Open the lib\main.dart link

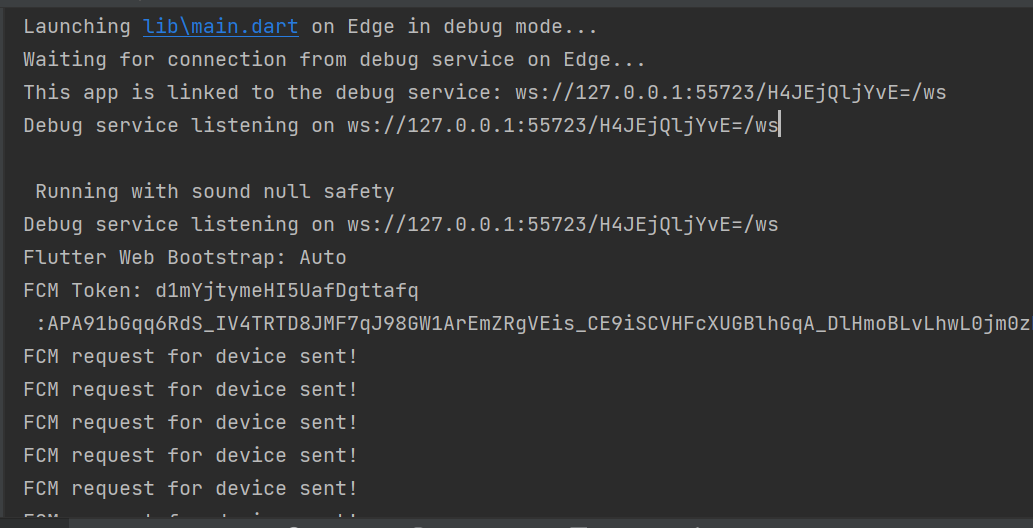(221, 27)
